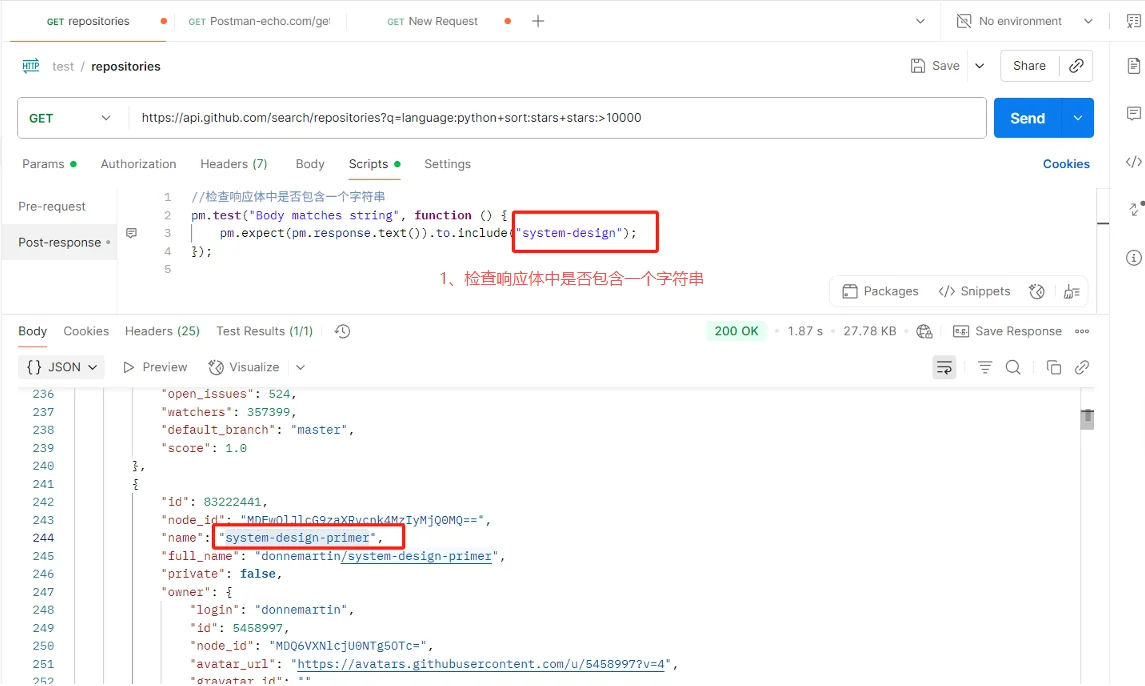Open the documentation icon in right sidebar
The height and width of the screenshot is (686, 1145).
coord(1133,66)
